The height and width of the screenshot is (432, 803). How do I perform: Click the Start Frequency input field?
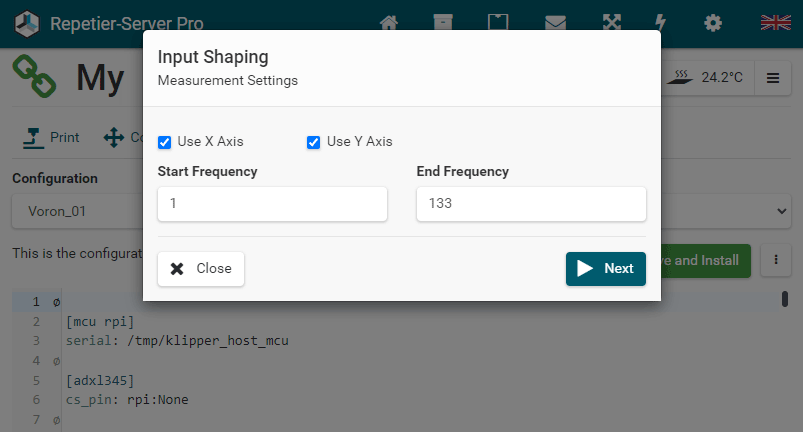(272, 204)
